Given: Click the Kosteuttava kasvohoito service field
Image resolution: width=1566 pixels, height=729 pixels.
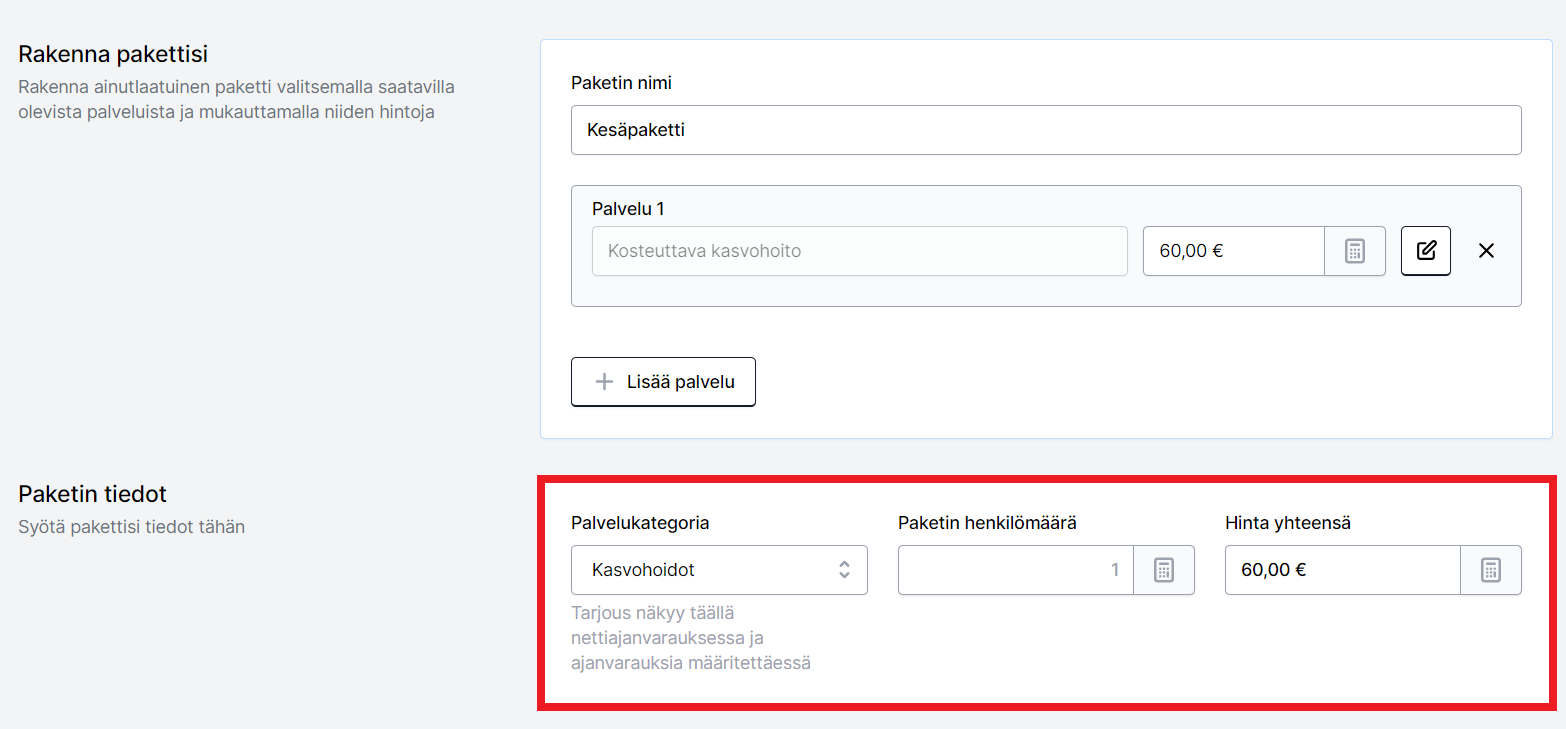Looking at the screenshot, I should (860, 251).
